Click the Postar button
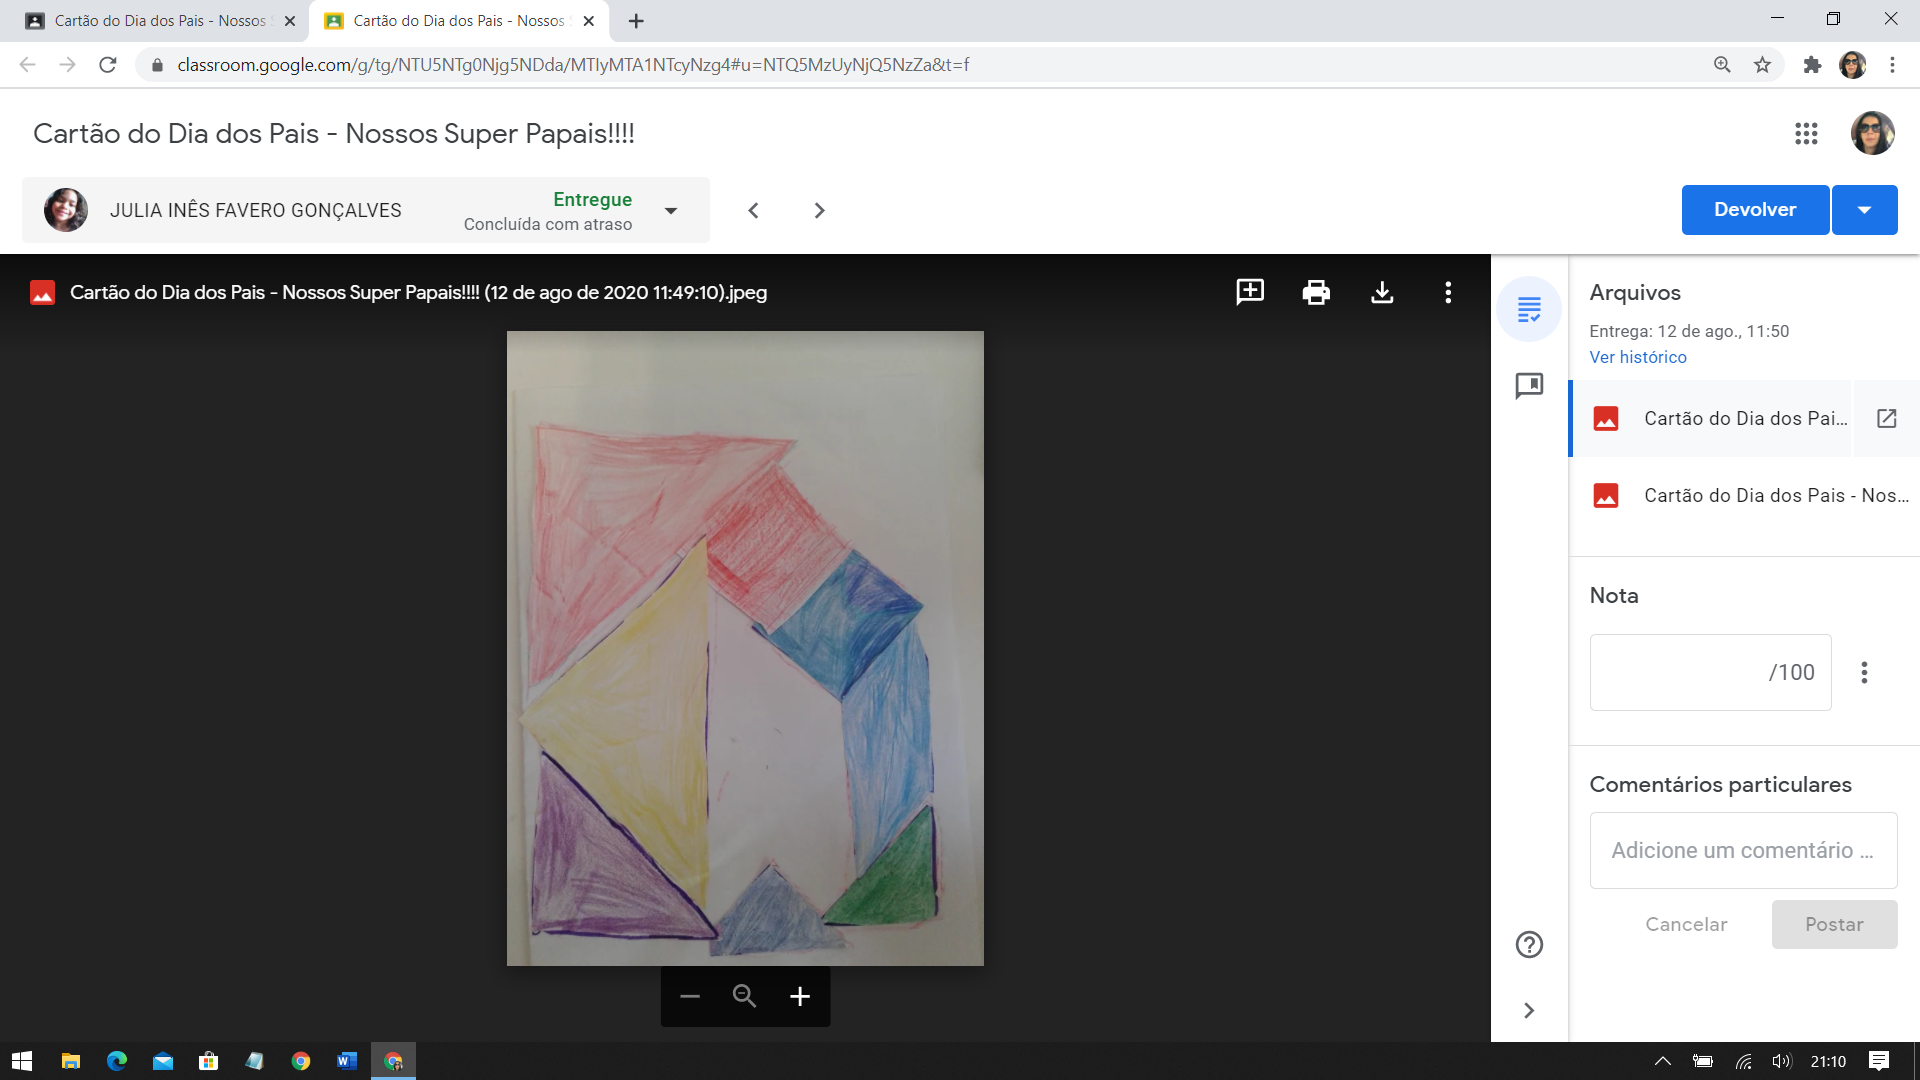 (x=1834, y=924)
